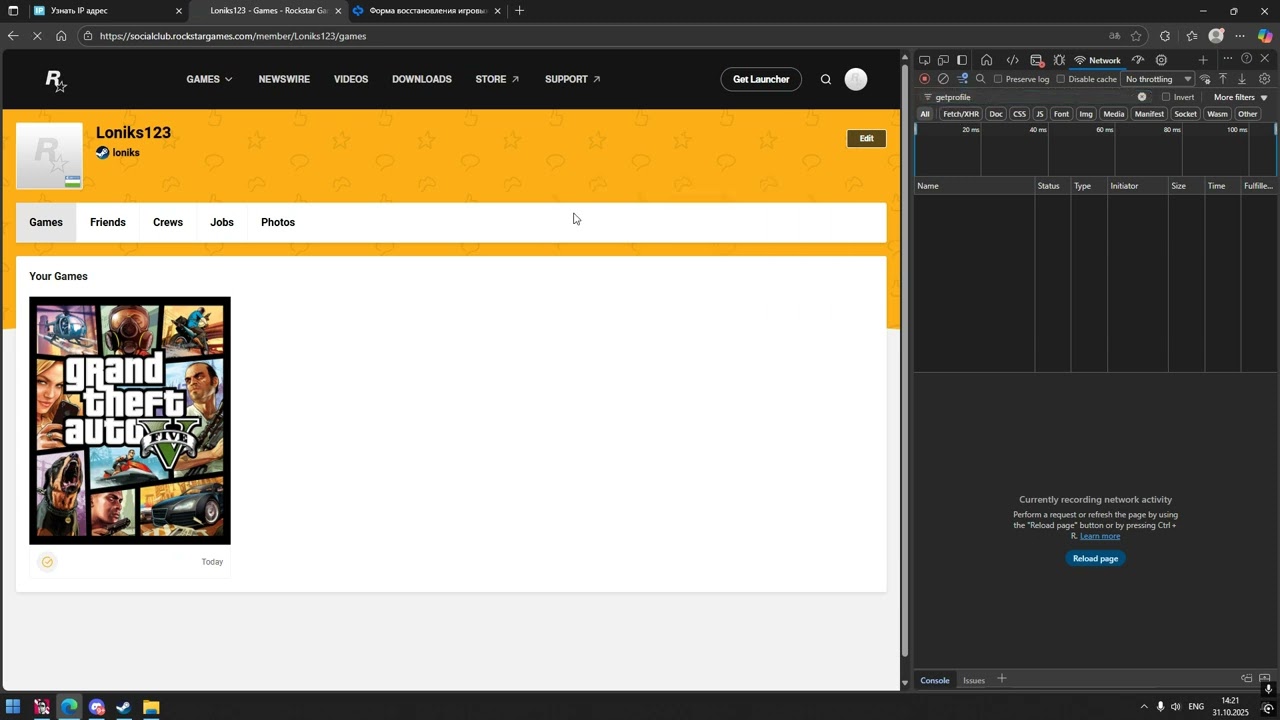Image resolution: width=1280 pixels, height=720 pixels.
Task: Add another tool to the DevTools tab bar
Action: pyautogui.click(x=1203, y=60)
